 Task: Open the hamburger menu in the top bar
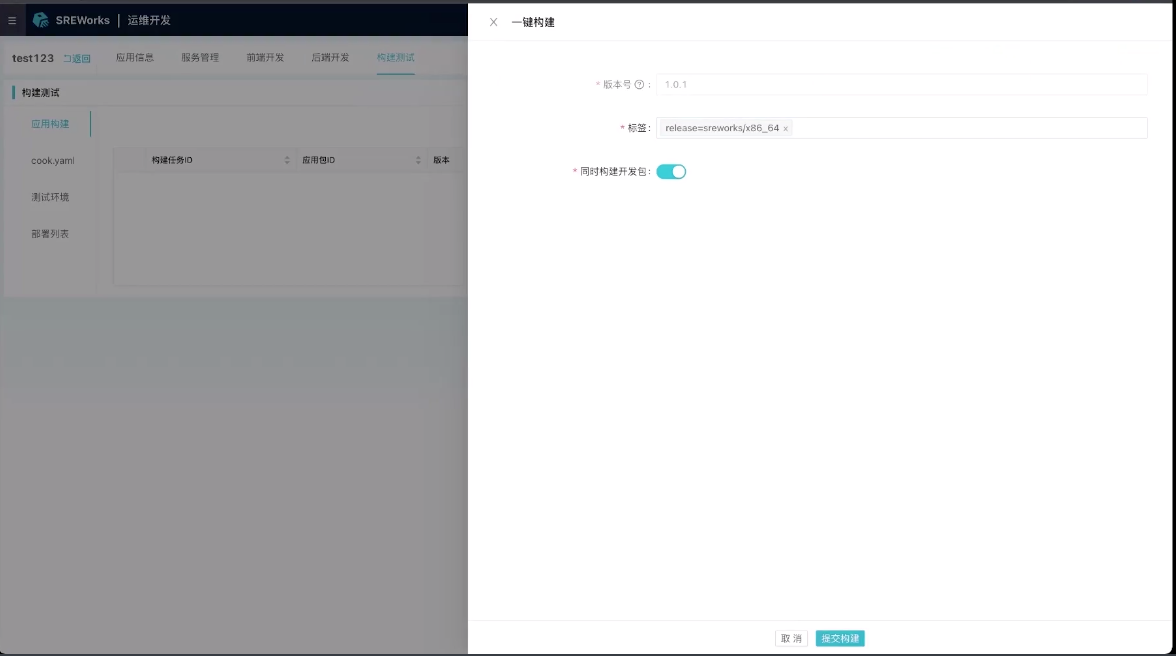[12, 20]
